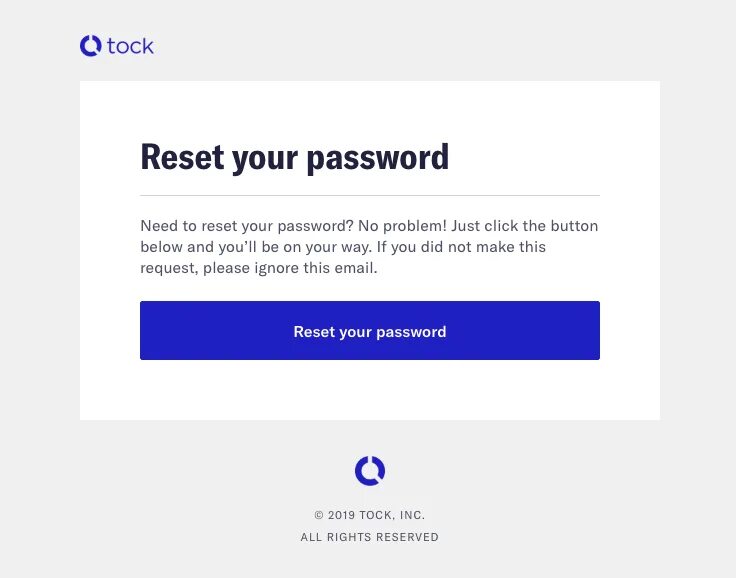
Task: Click the "ALL RIGHTS RESERVED" footer line
Action: pos(370,537)
